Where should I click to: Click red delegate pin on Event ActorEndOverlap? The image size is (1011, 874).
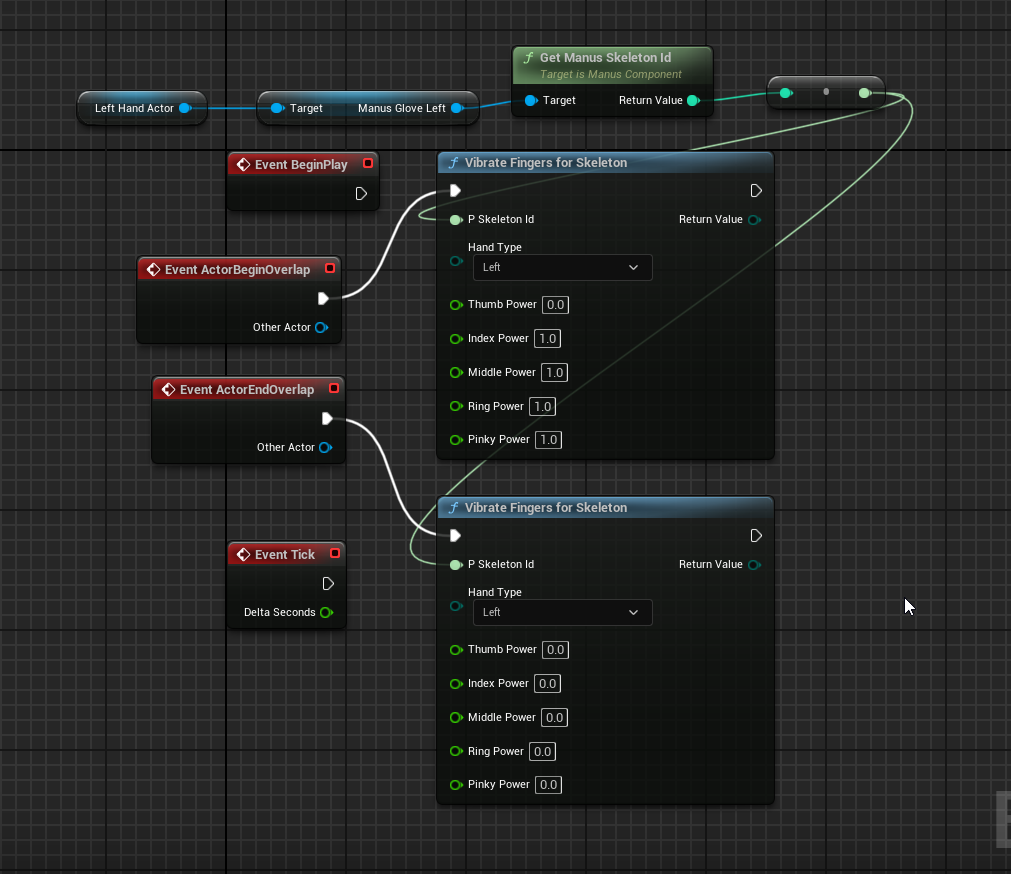click(x=334, y=389)
